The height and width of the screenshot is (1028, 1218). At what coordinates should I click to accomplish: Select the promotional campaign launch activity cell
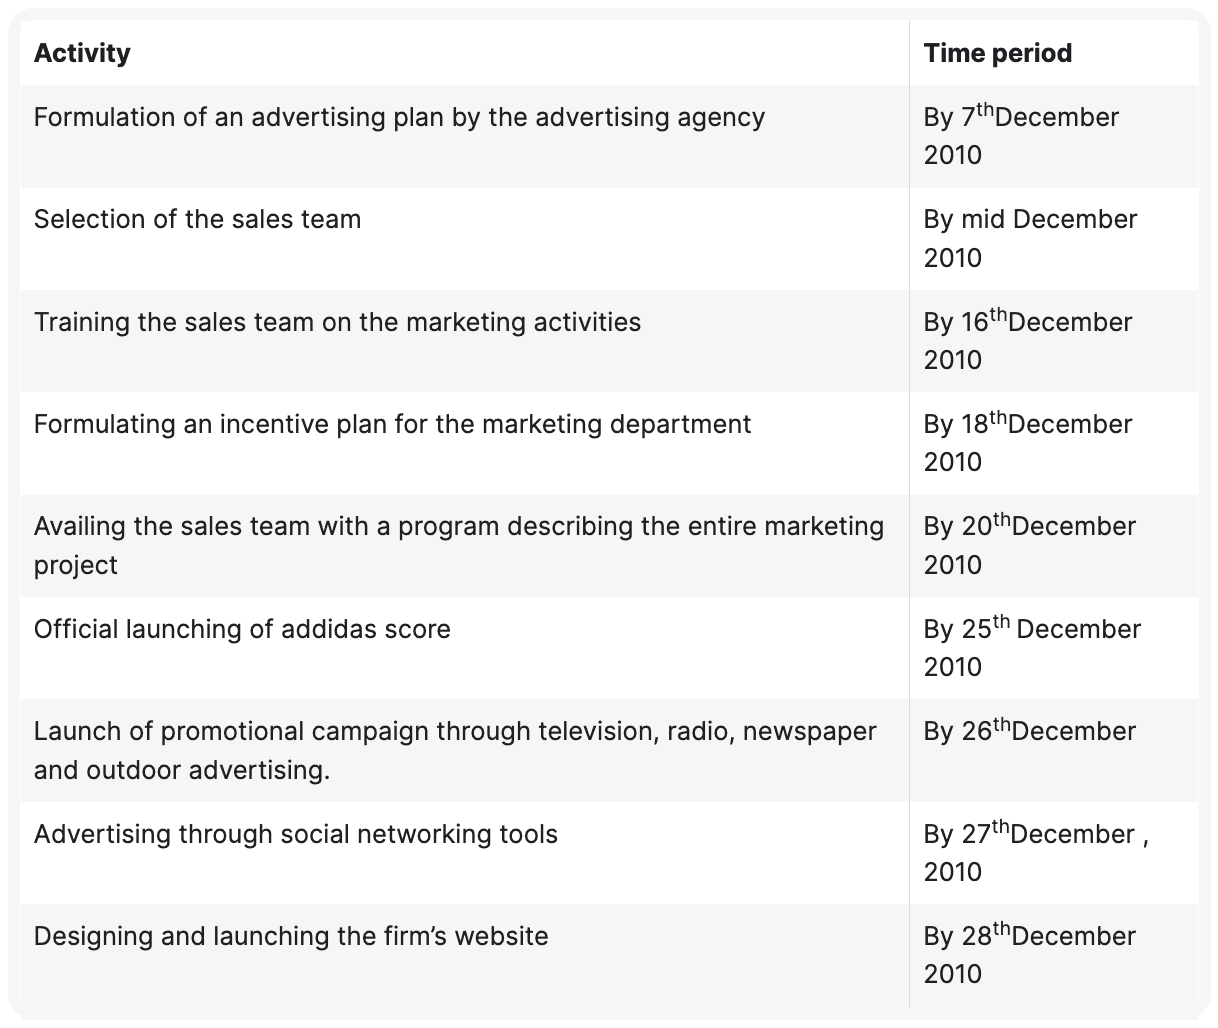pos(455,750)
